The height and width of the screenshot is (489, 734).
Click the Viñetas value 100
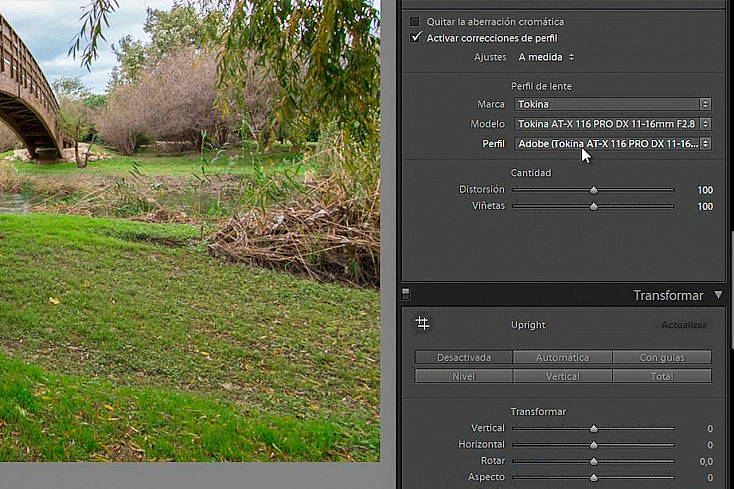(705, 206)
